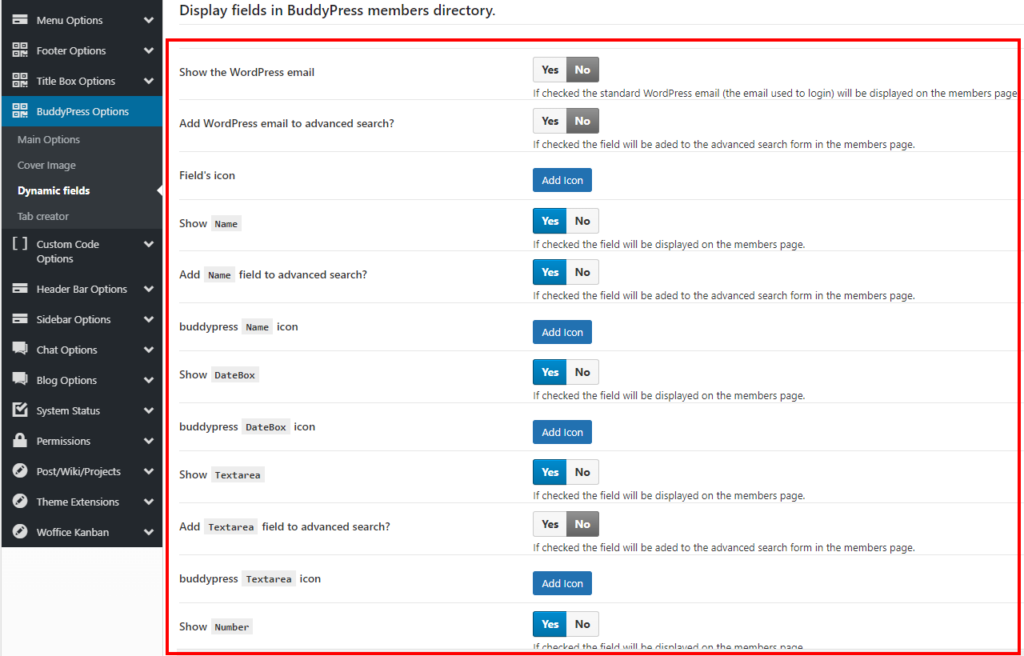Expand the Title Box Options chevron
The height and width of the screenshot is (656, 1024).
tap(148, 81)
